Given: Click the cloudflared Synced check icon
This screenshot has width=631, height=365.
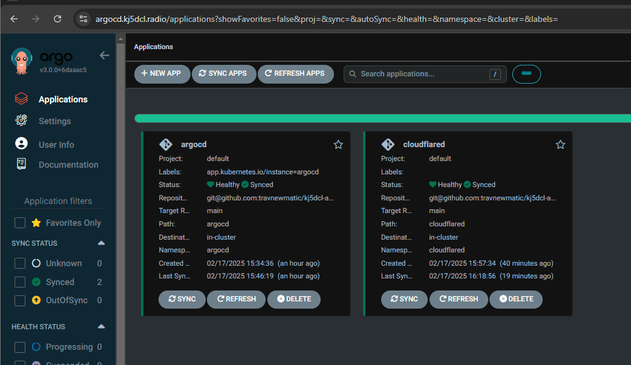Looking at the screenshot, I should (x=467, y=184).
